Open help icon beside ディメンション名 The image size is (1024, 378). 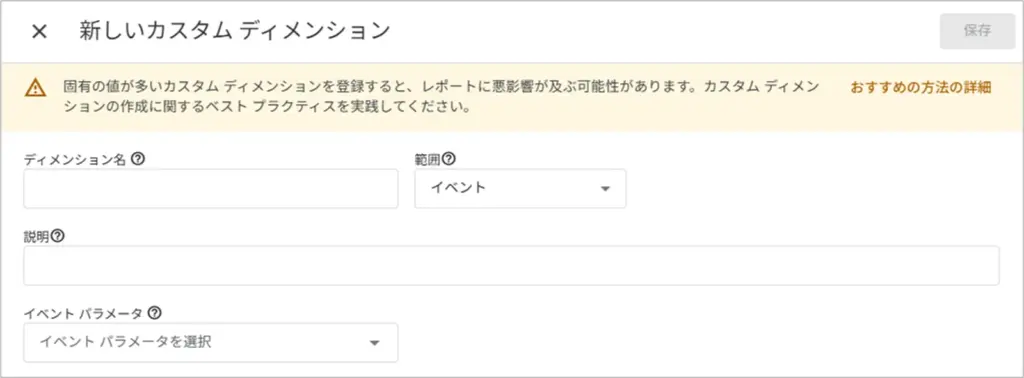138,159
